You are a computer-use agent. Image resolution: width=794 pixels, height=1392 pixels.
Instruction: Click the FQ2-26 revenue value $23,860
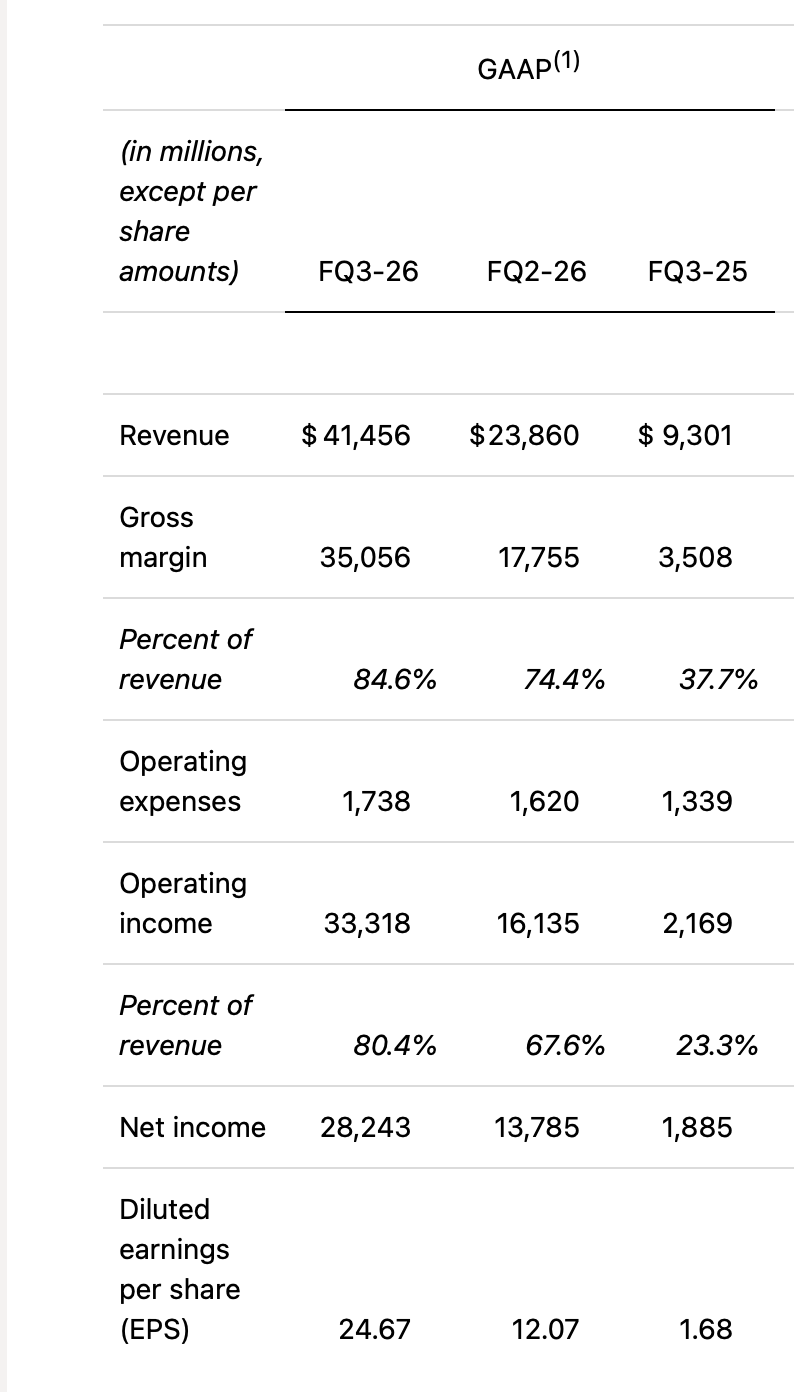tap(524, 435)
